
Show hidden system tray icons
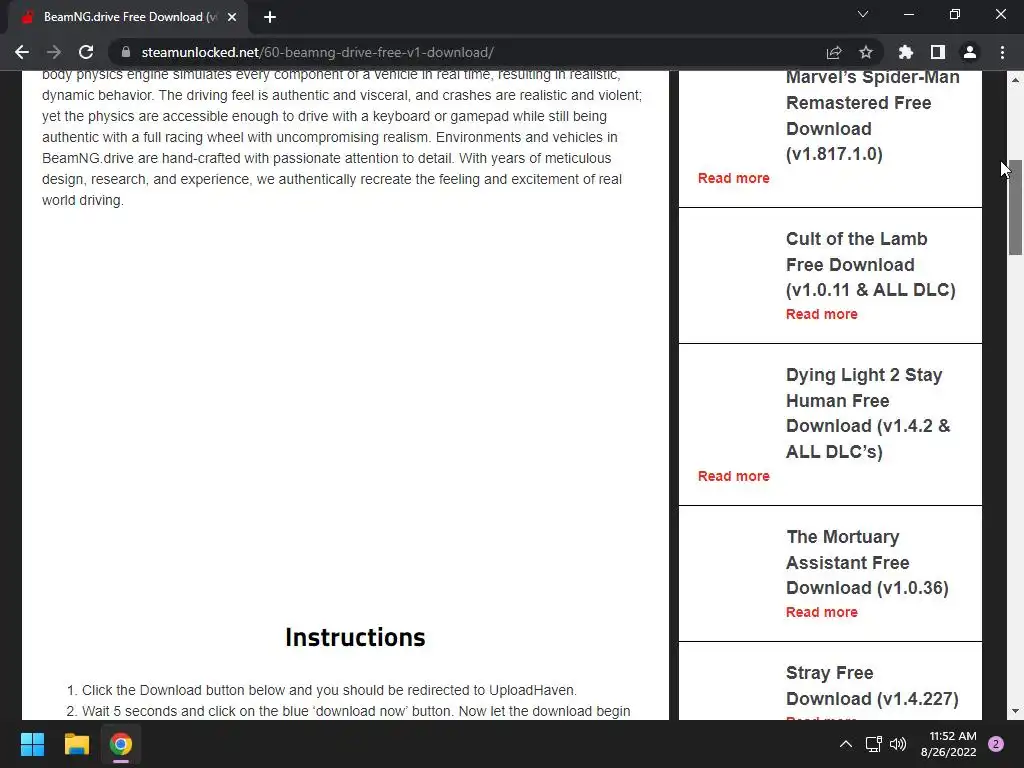[x=846, y=744]
